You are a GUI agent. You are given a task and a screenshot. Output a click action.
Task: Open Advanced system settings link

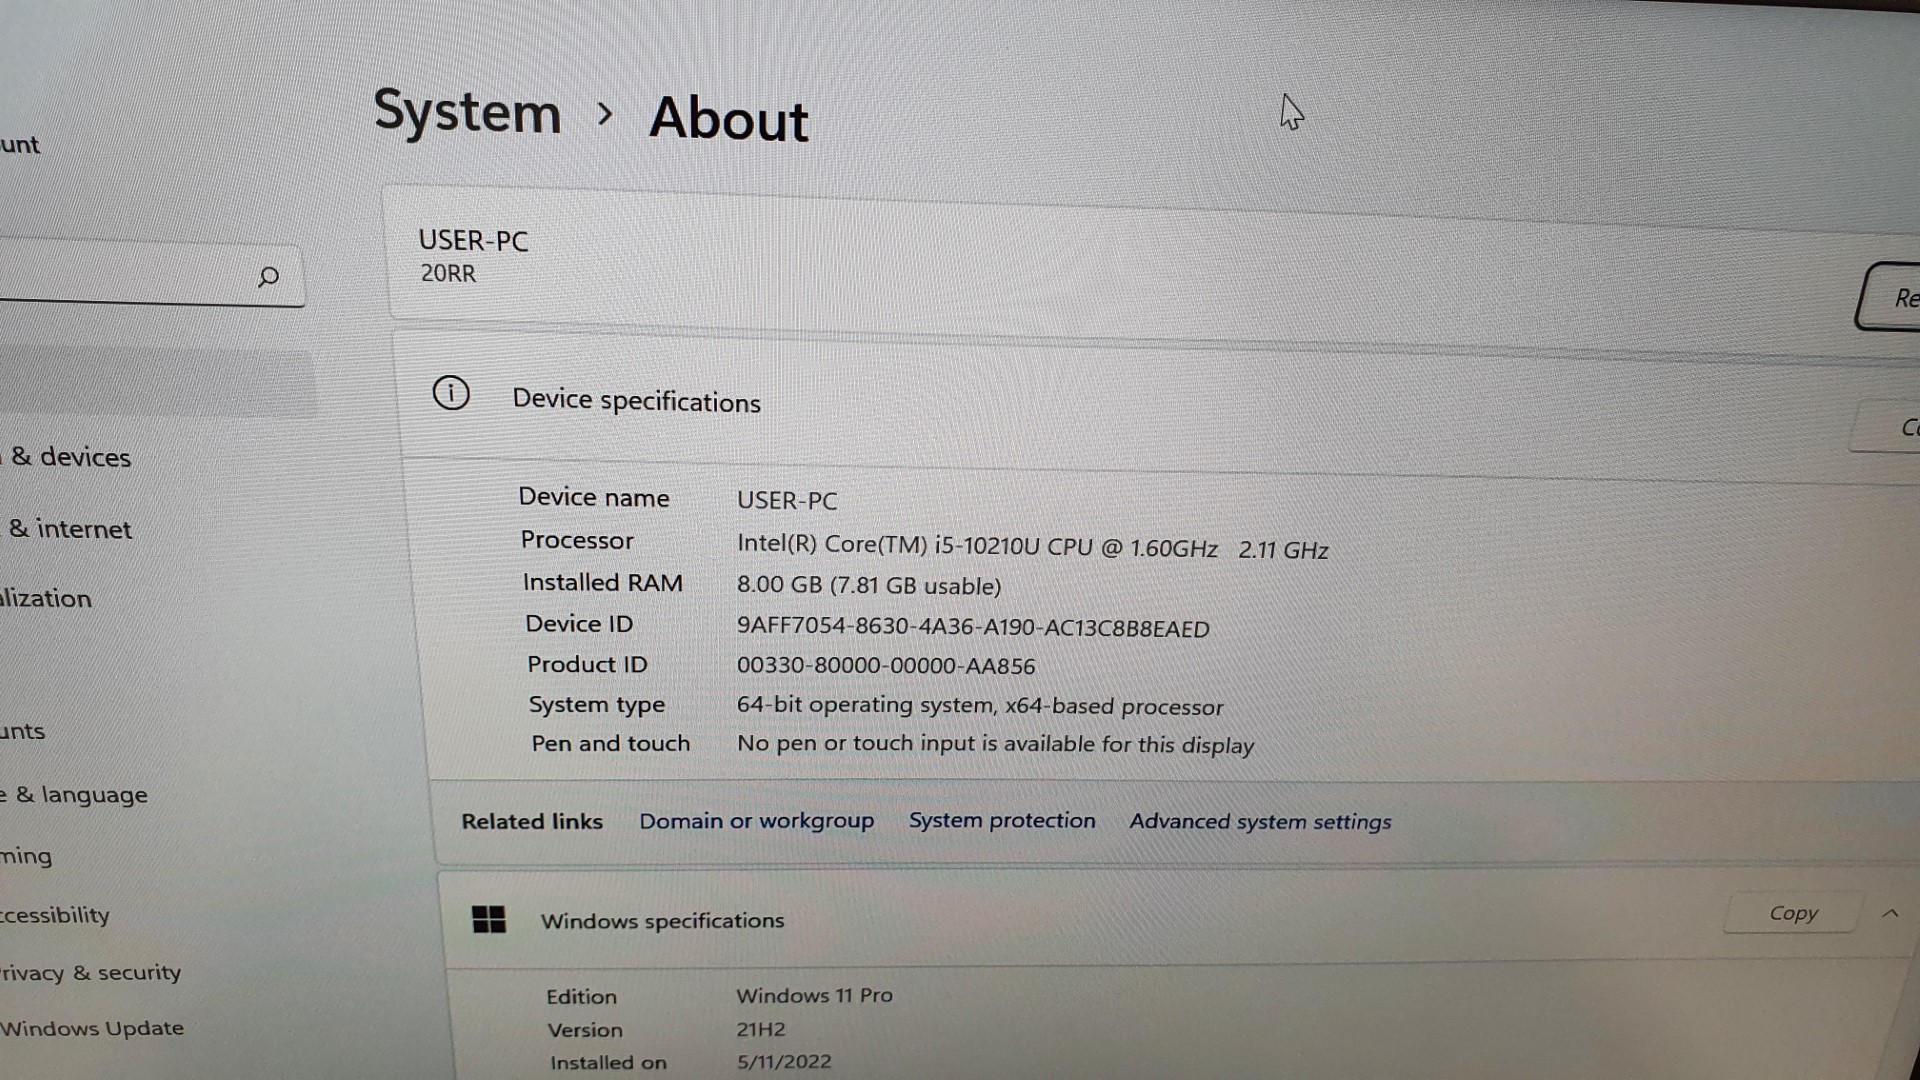[x=1260, y=822]
